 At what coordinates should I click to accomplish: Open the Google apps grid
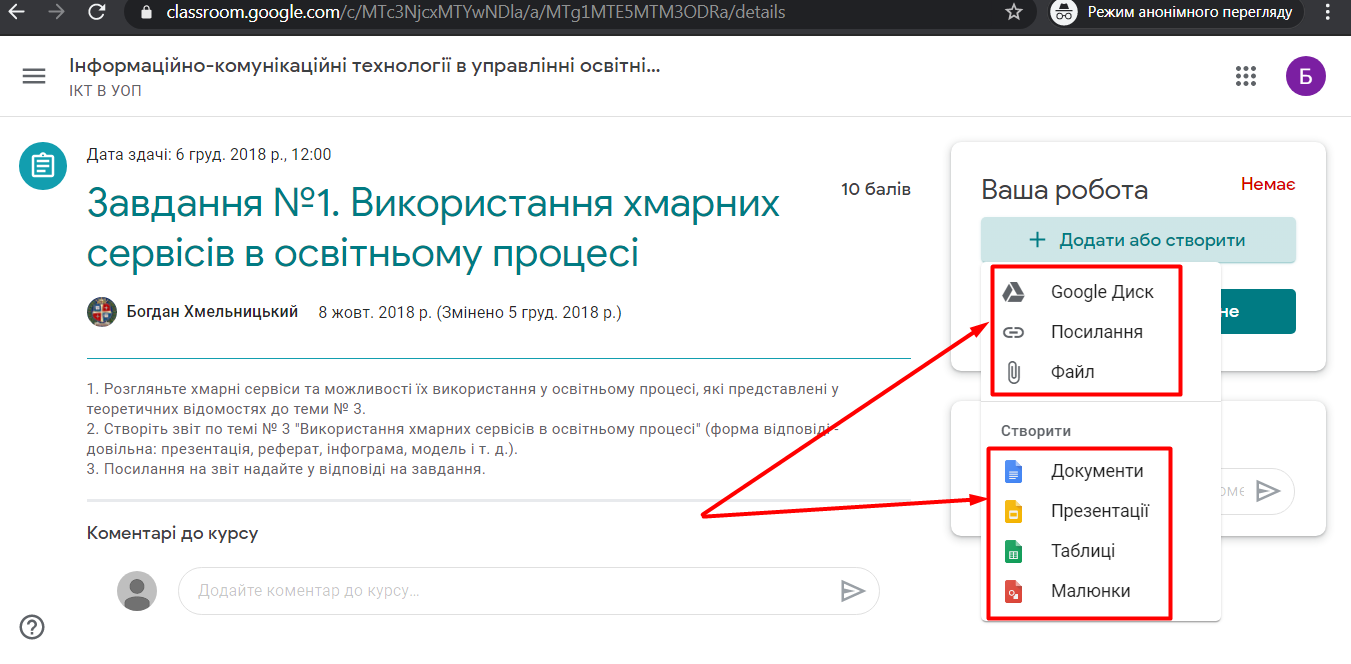(x=1245, y=77)
